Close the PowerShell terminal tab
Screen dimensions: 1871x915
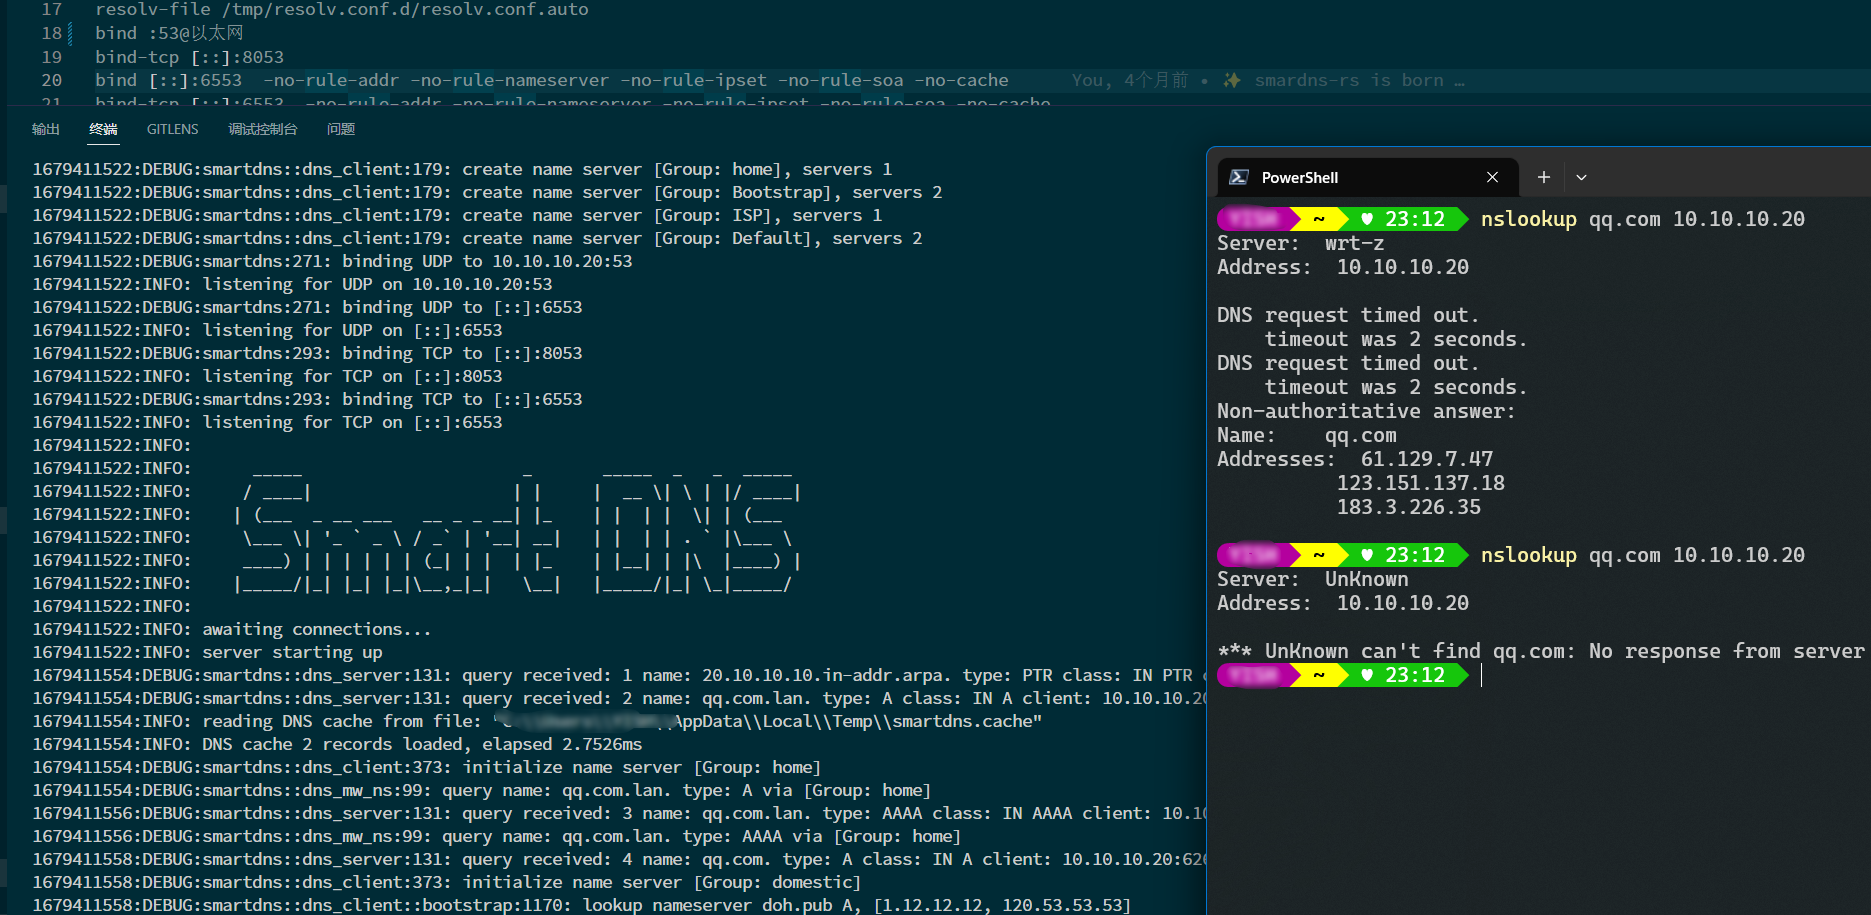pos(1492,177)
